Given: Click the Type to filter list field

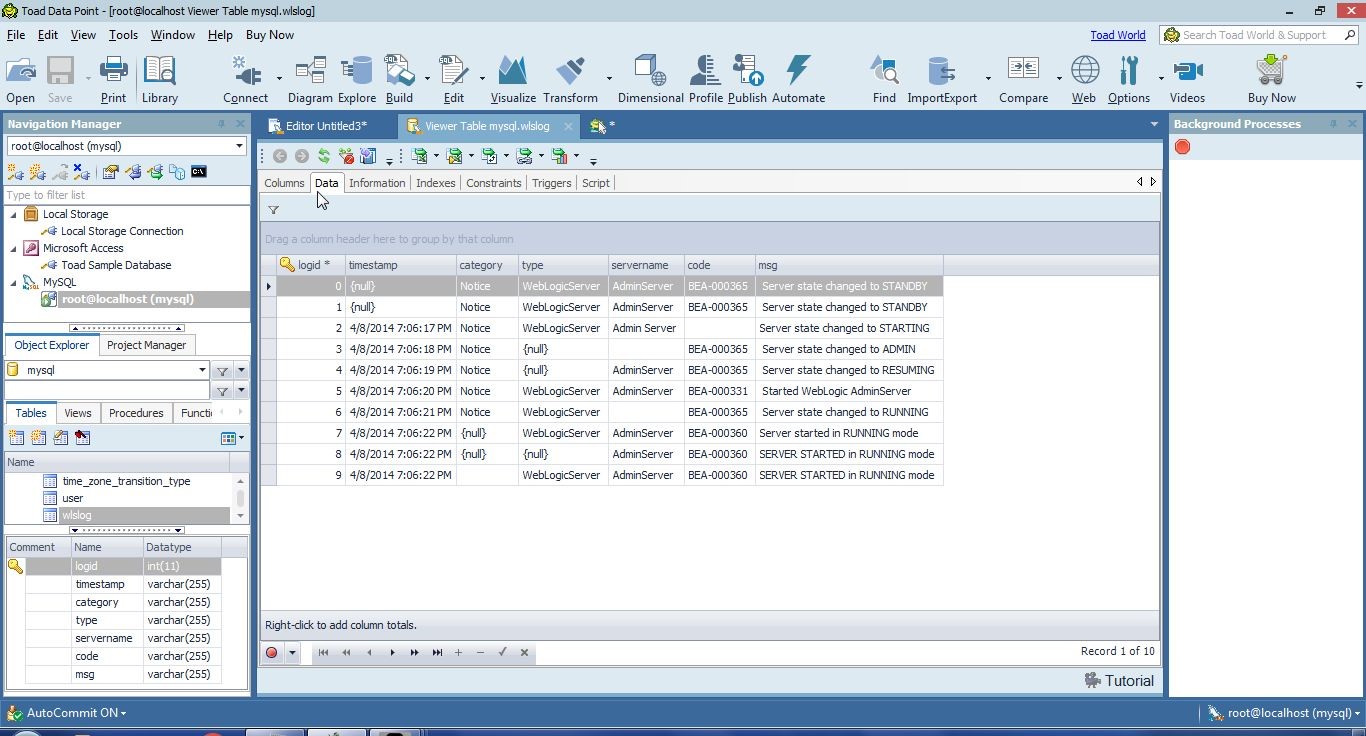Looking at the screenshot, I should pyautogui.click(x=126, y=195).
